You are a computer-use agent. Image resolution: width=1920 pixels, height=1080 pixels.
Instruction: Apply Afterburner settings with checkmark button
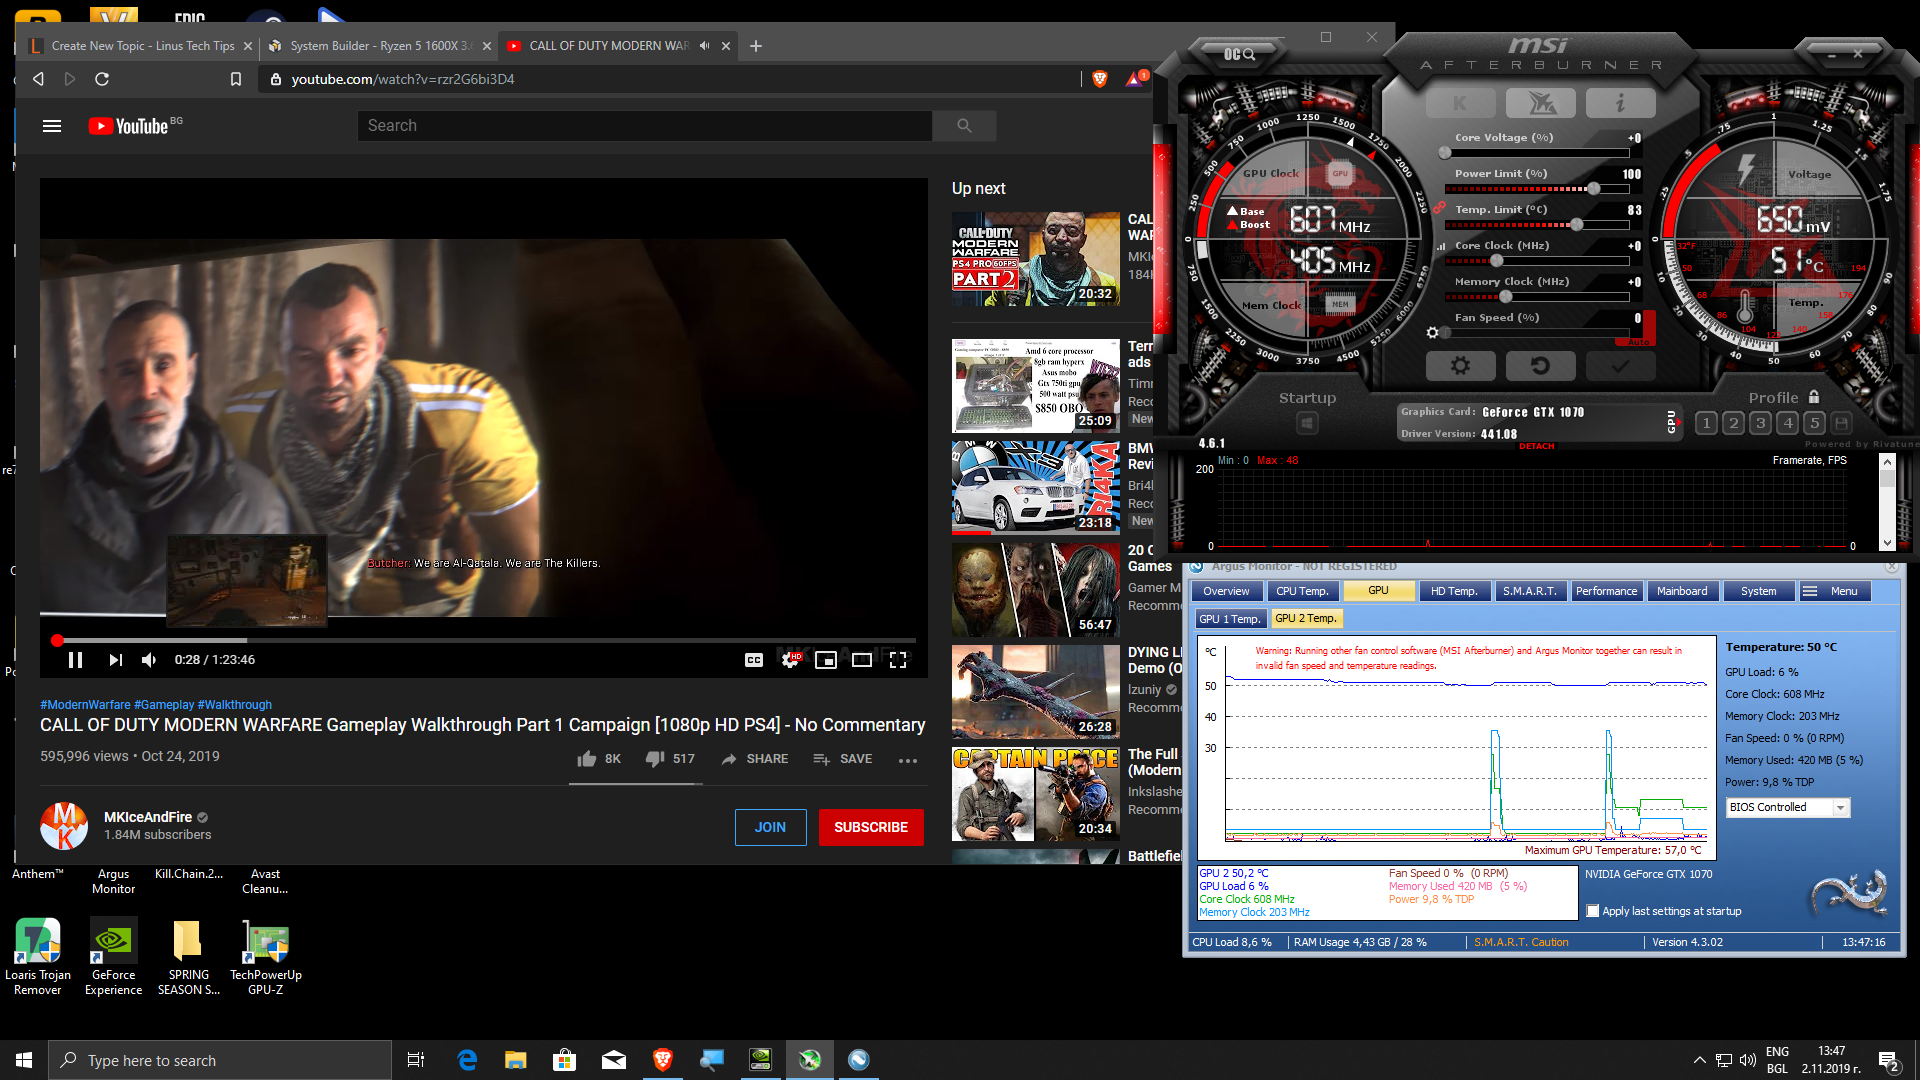pos(1620,366)
